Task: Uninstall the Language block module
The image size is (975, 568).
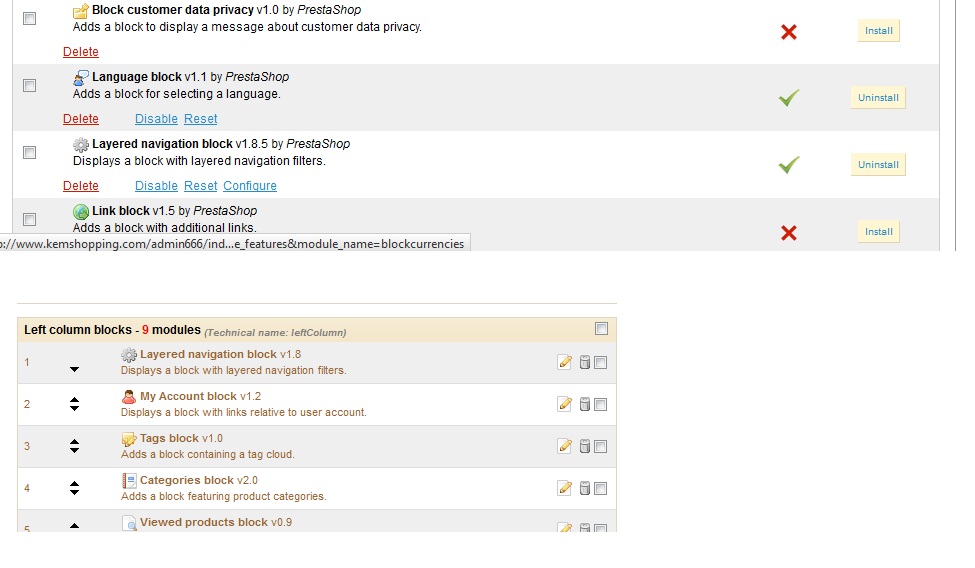Action: pyautogui.click(x=878, y=98)
